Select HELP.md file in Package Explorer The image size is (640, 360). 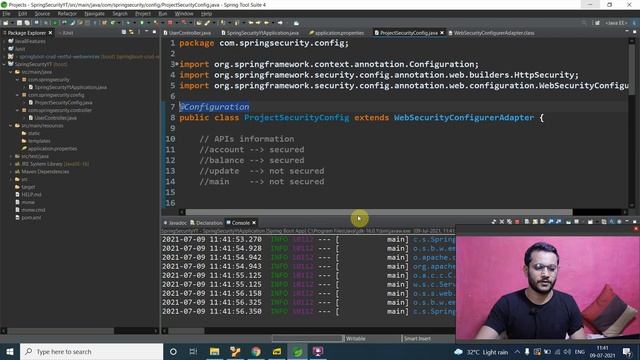[31, 195]
